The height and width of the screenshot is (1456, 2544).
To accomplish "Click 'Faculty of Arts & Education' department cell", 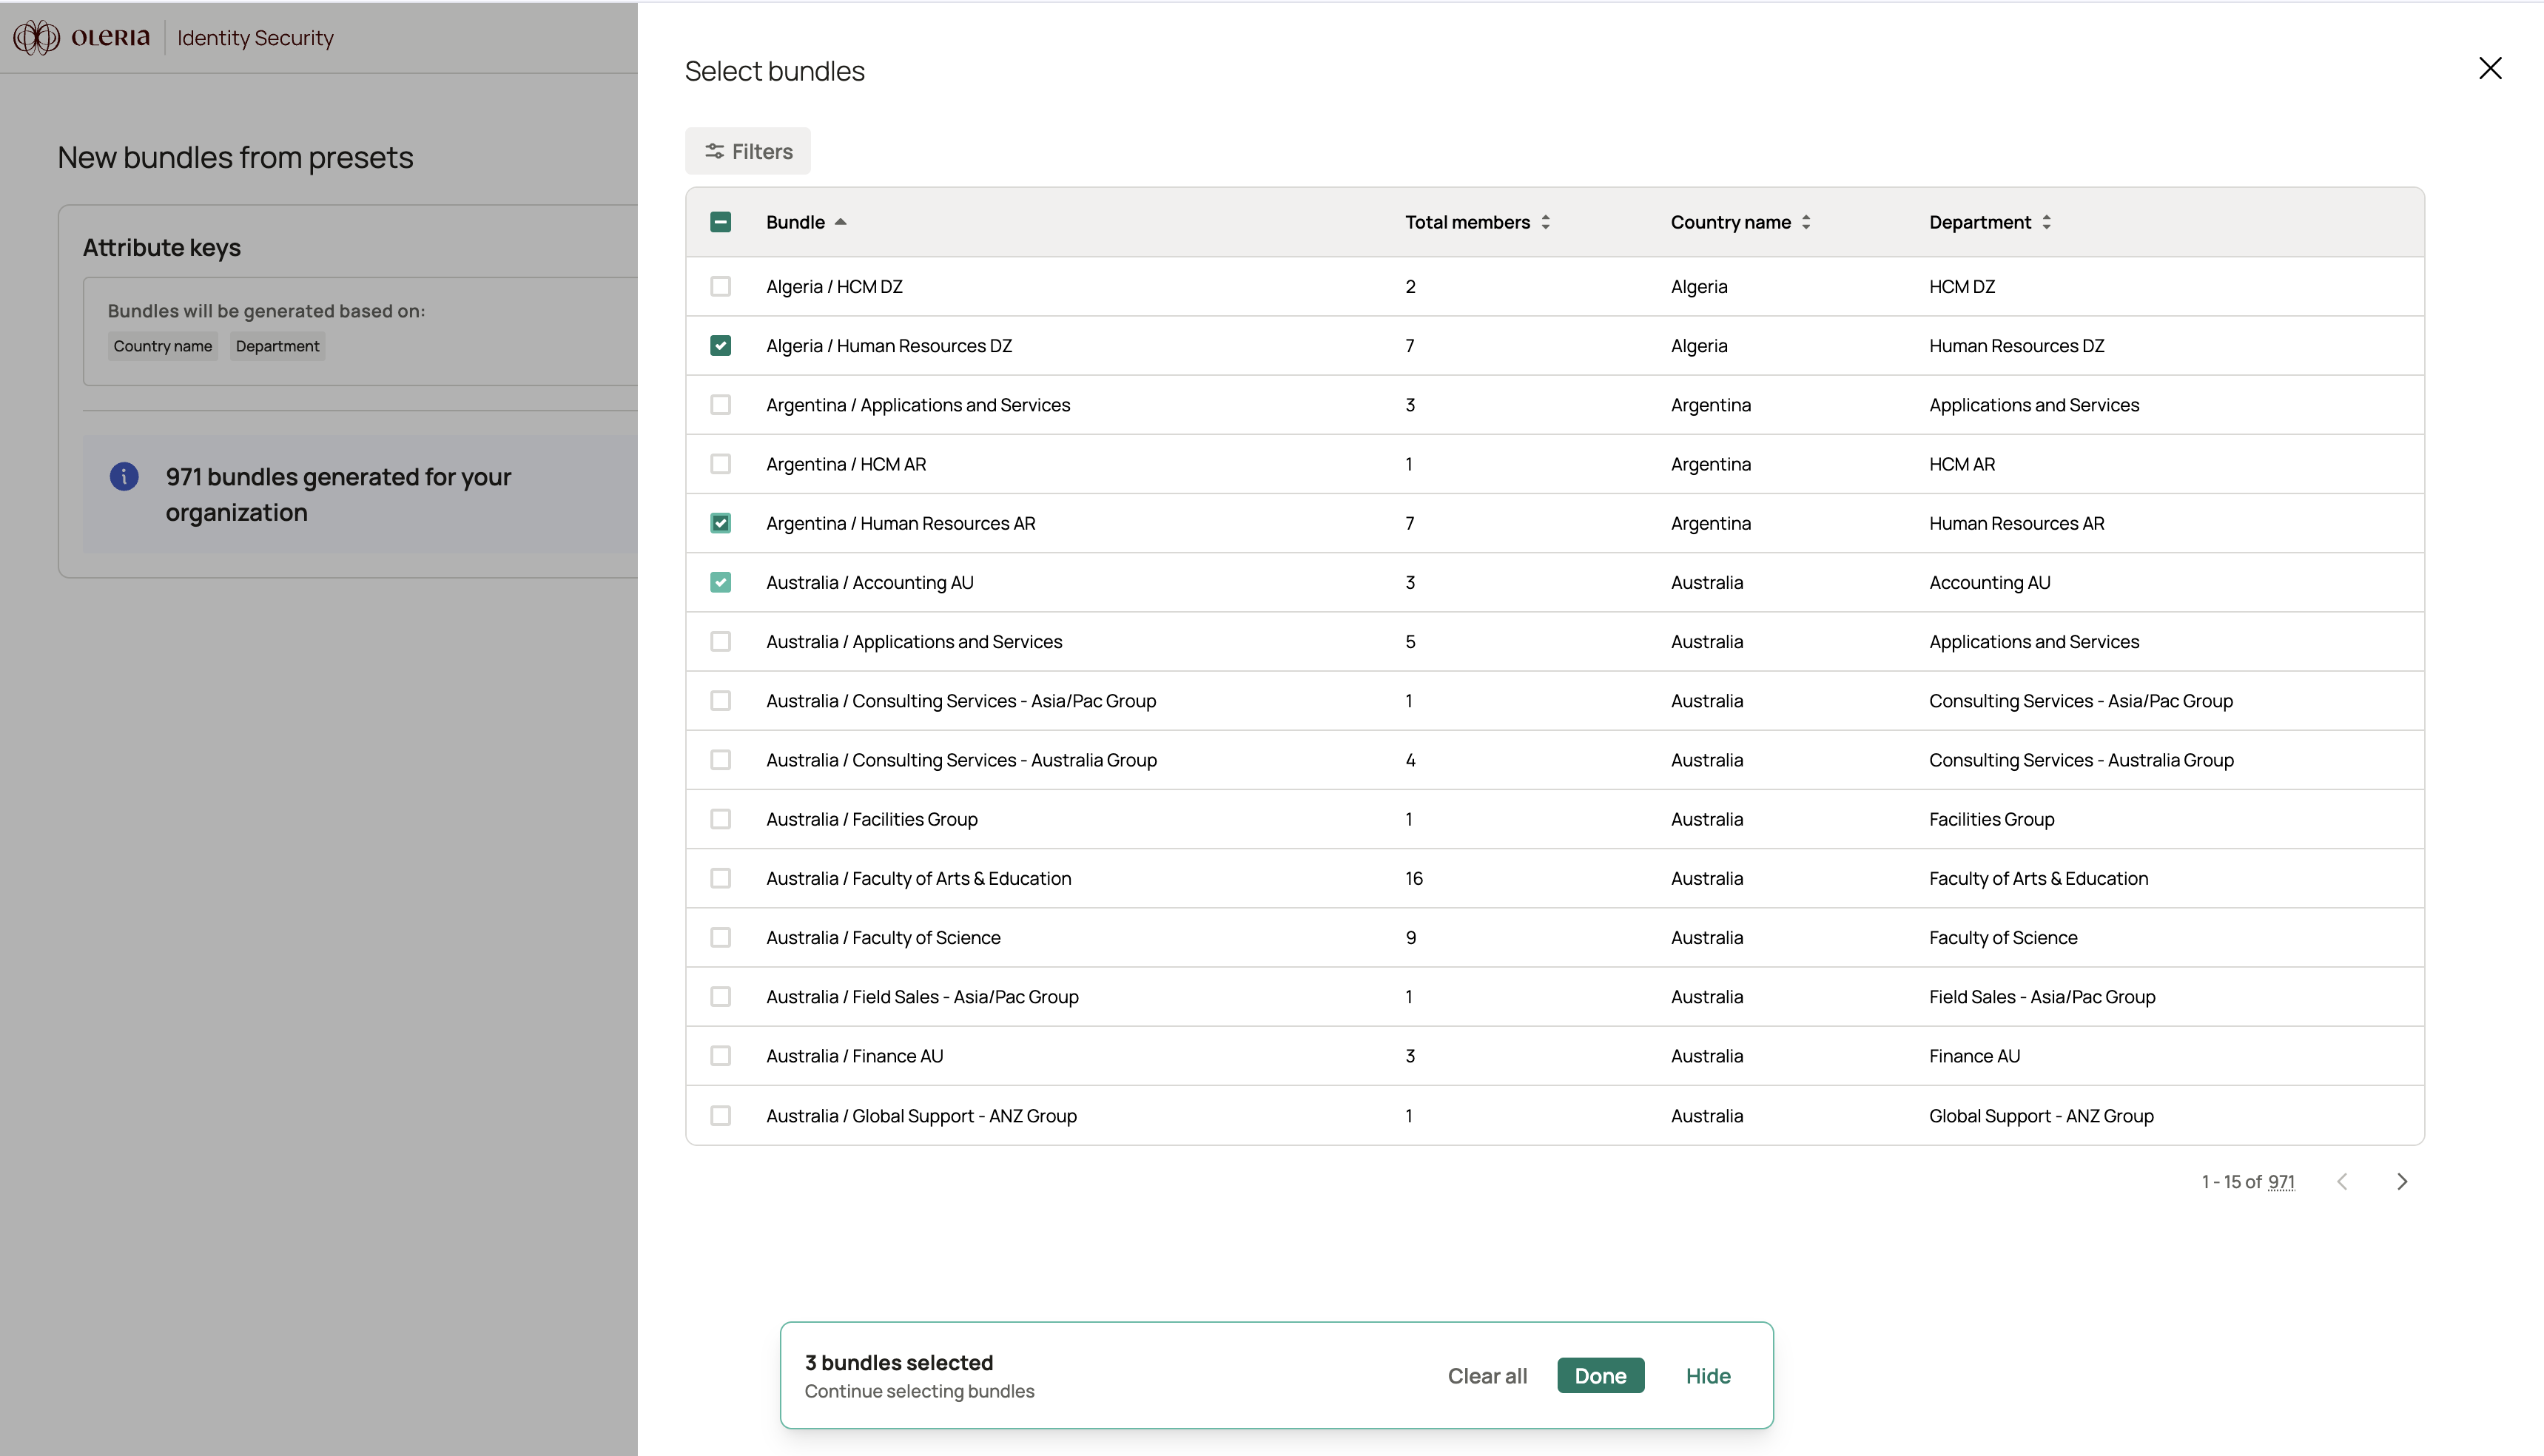I will click(x=2038, y=878).
